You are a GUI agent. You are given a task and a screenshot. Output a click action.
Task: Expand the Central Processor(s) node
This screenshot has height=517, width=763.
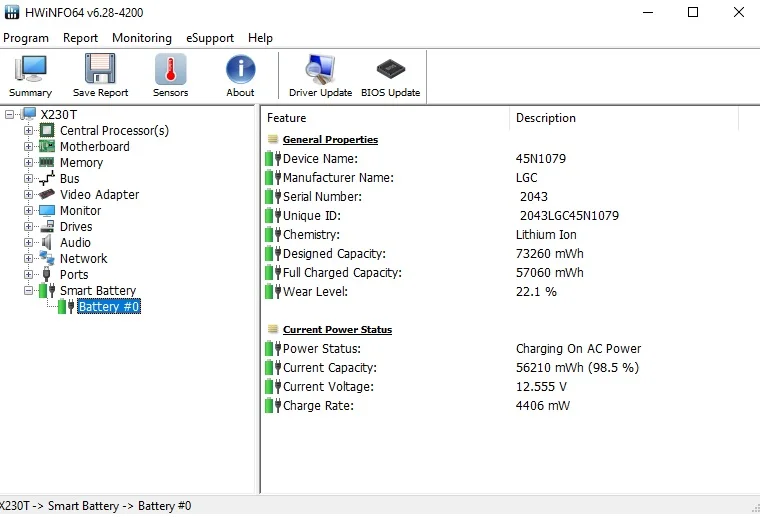pos(28,130)
